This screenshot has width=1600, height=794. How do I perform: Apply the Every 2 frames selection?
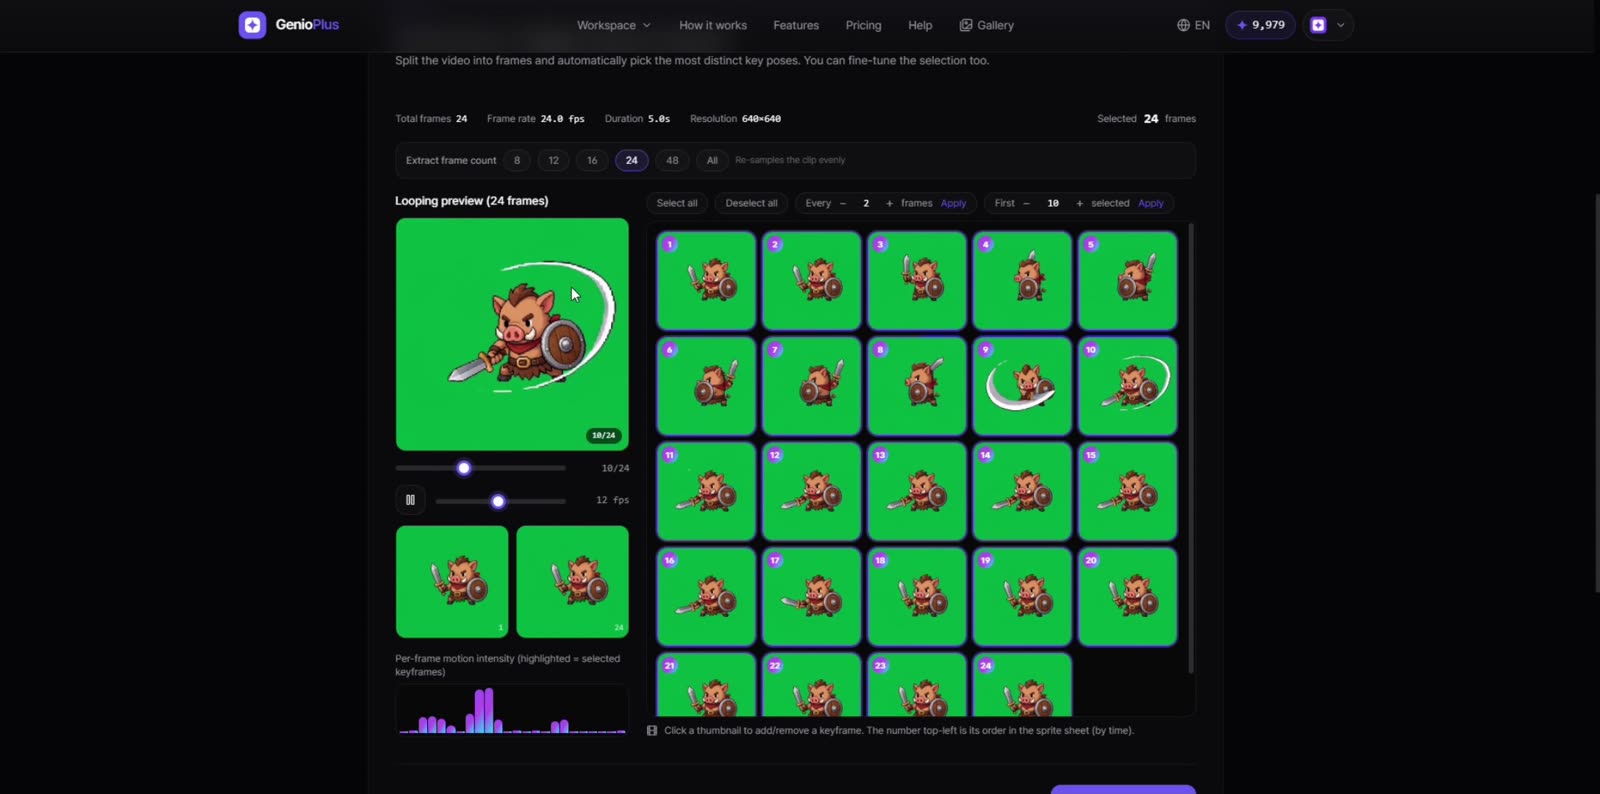(x=953, y=203)
